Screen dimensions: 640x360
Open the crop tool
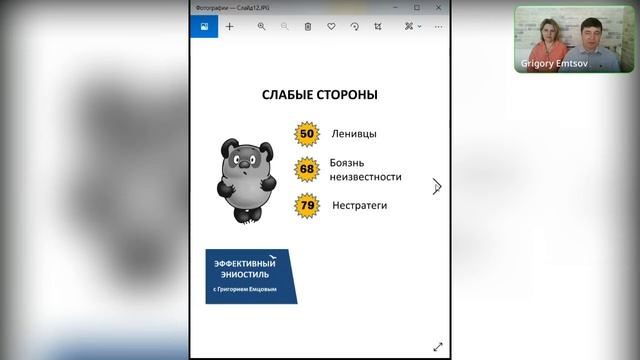pyautogui.click(x=378, y=27)
